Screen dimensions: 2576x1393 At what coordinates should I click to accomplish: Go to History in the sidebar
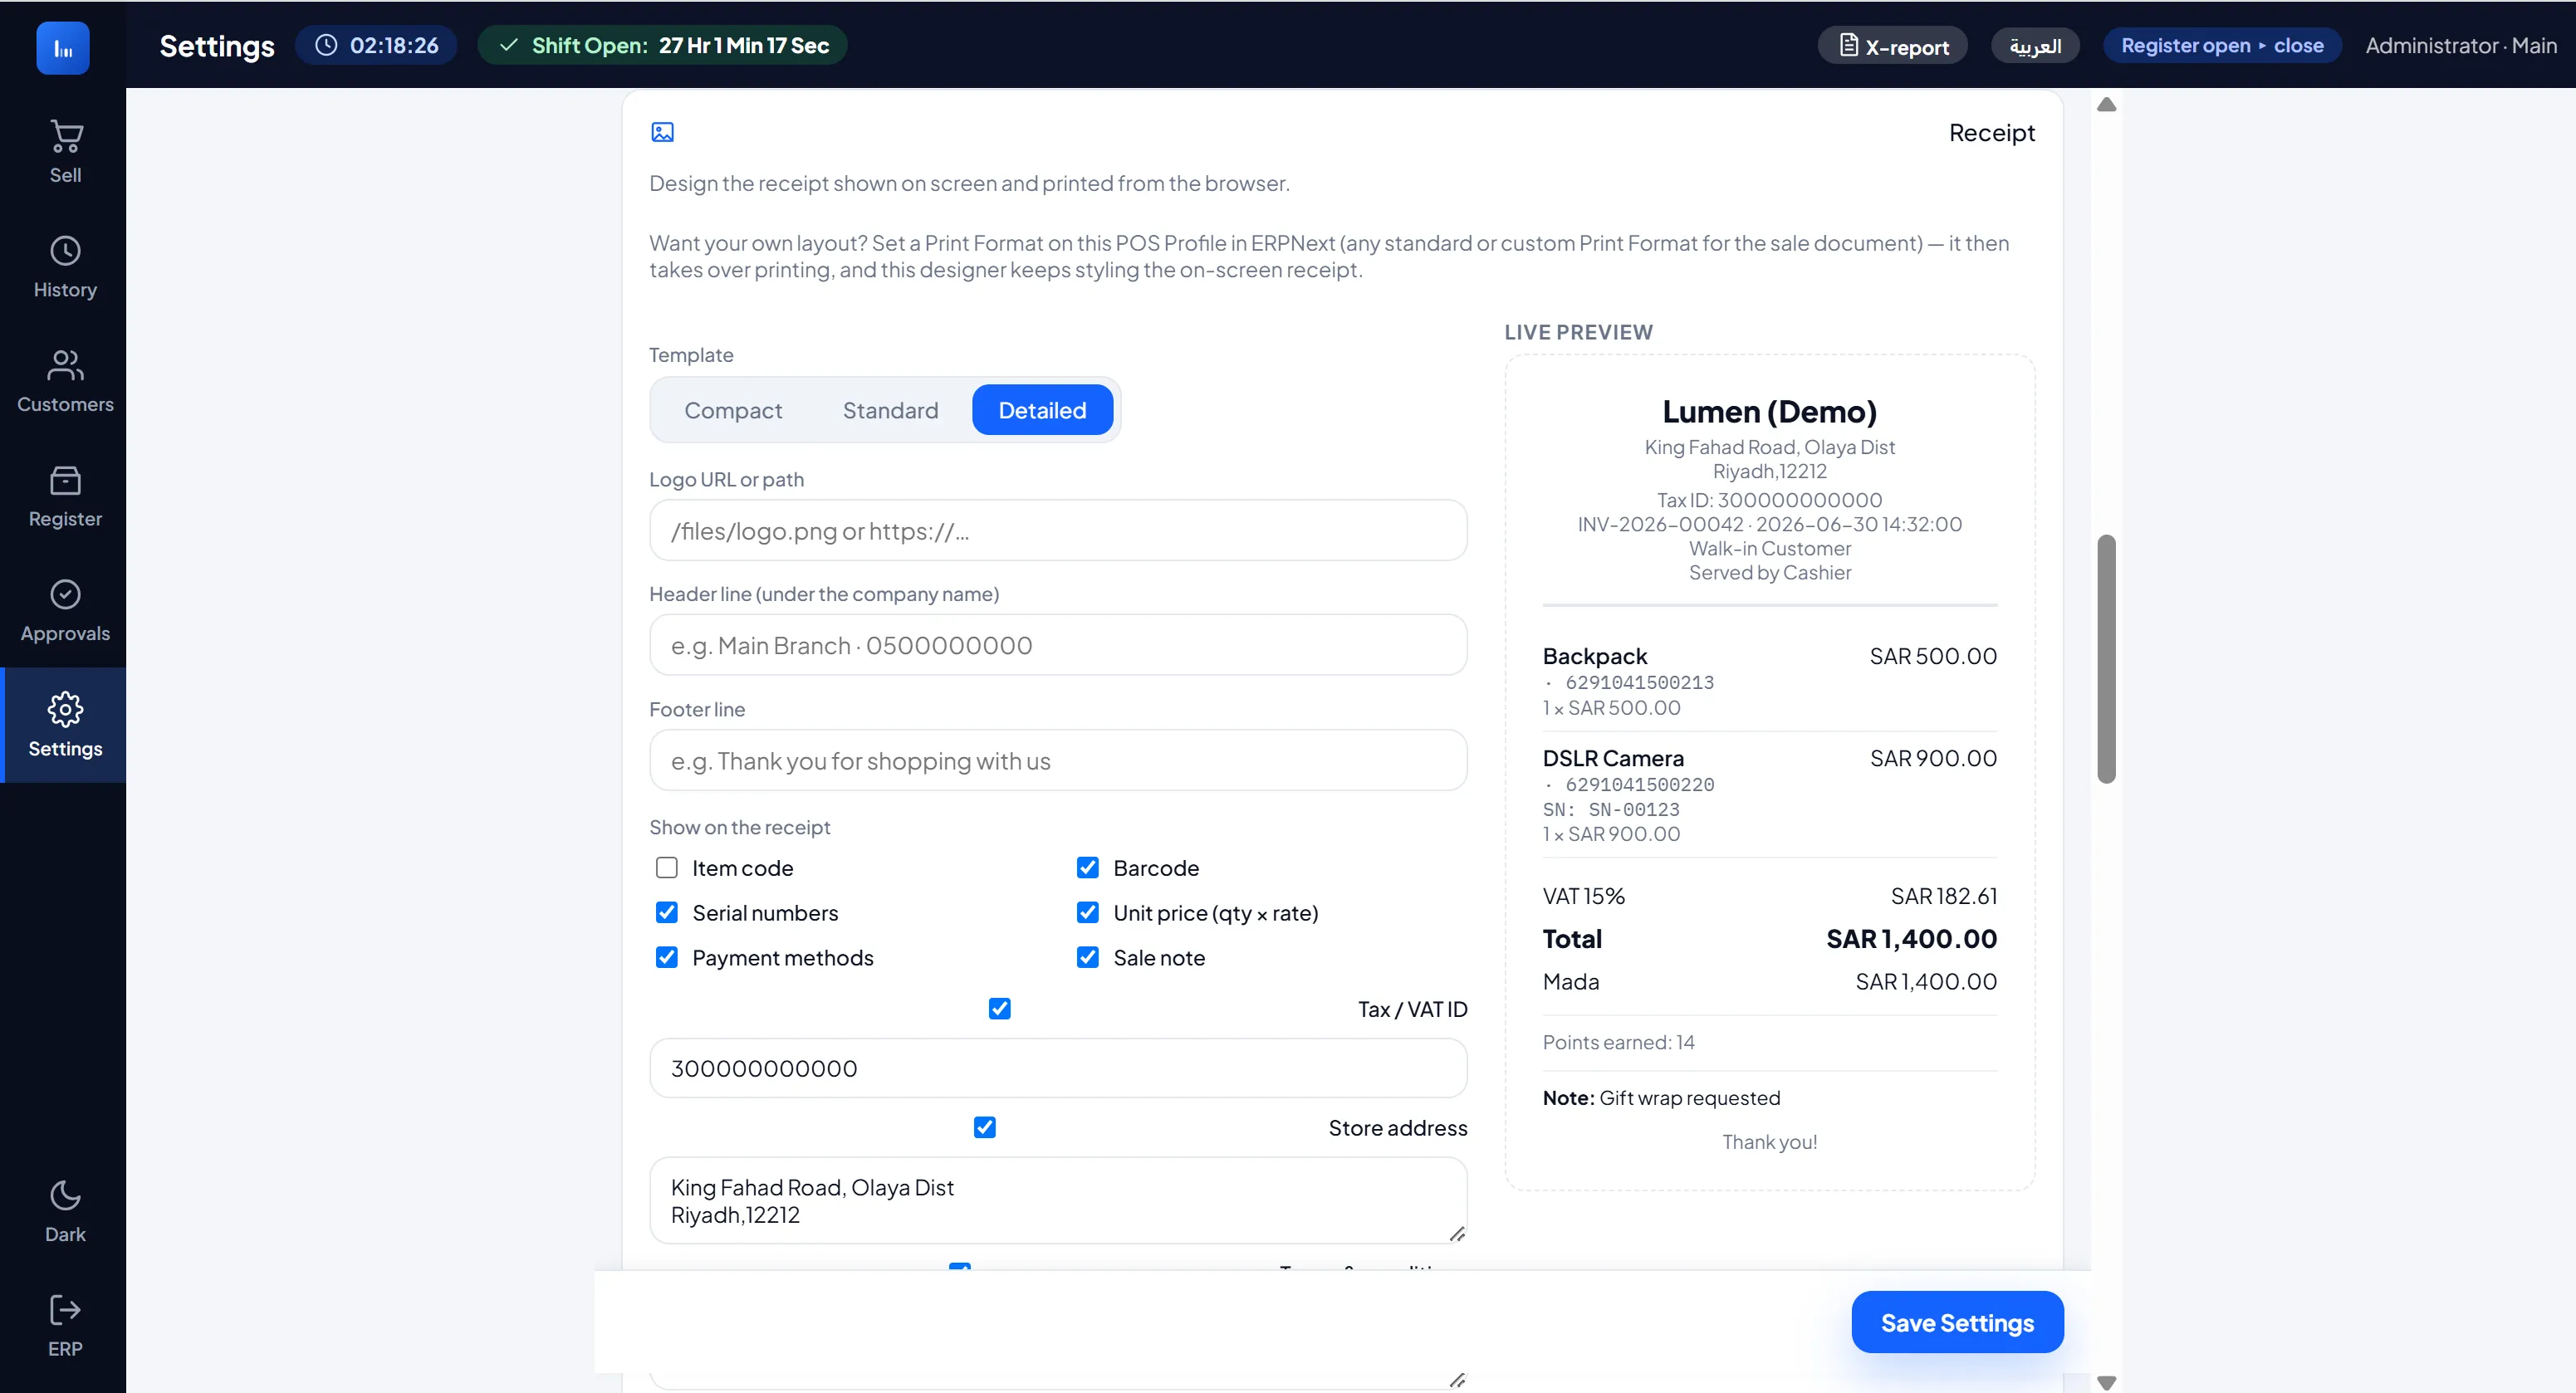coord(65,267)
